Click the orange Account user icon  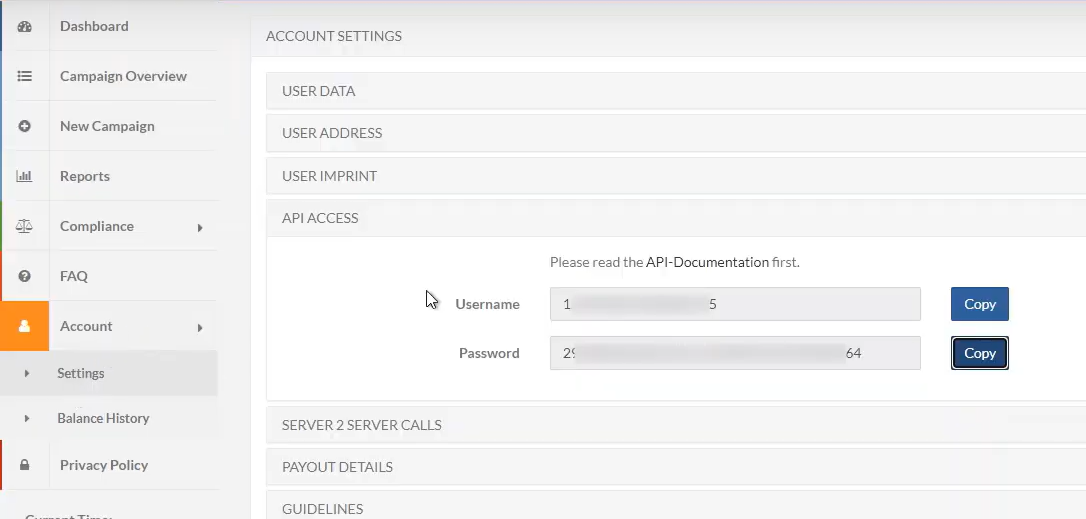tap(25, 326)
